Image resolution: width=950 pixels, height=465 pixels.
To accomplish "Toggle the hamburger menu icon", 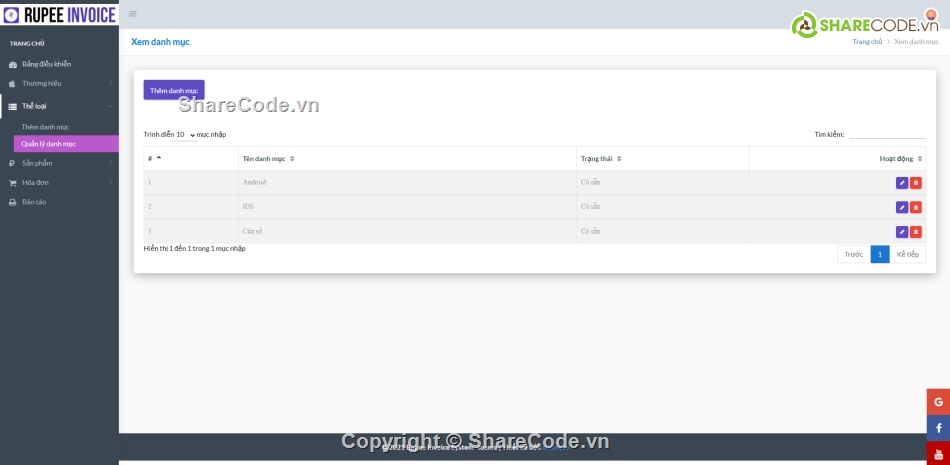I will pos(133,14).
